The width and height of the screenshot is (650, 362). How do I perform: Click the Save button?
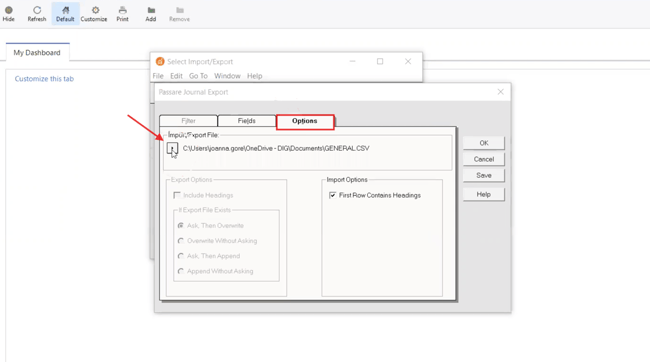click(484, 175)
